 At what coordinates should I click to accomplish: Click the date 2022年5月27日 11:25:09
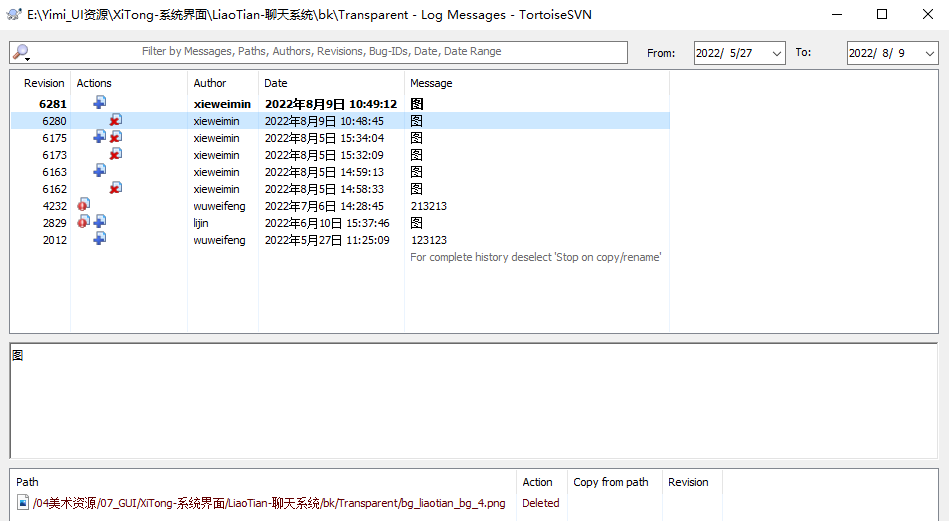click(327, 240)
